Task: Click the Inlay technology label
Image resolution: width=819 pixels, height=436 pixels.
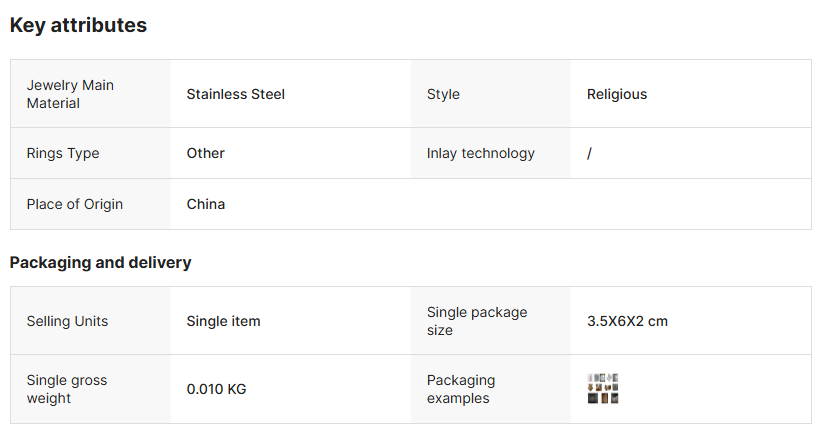Action: pos(481,153)
